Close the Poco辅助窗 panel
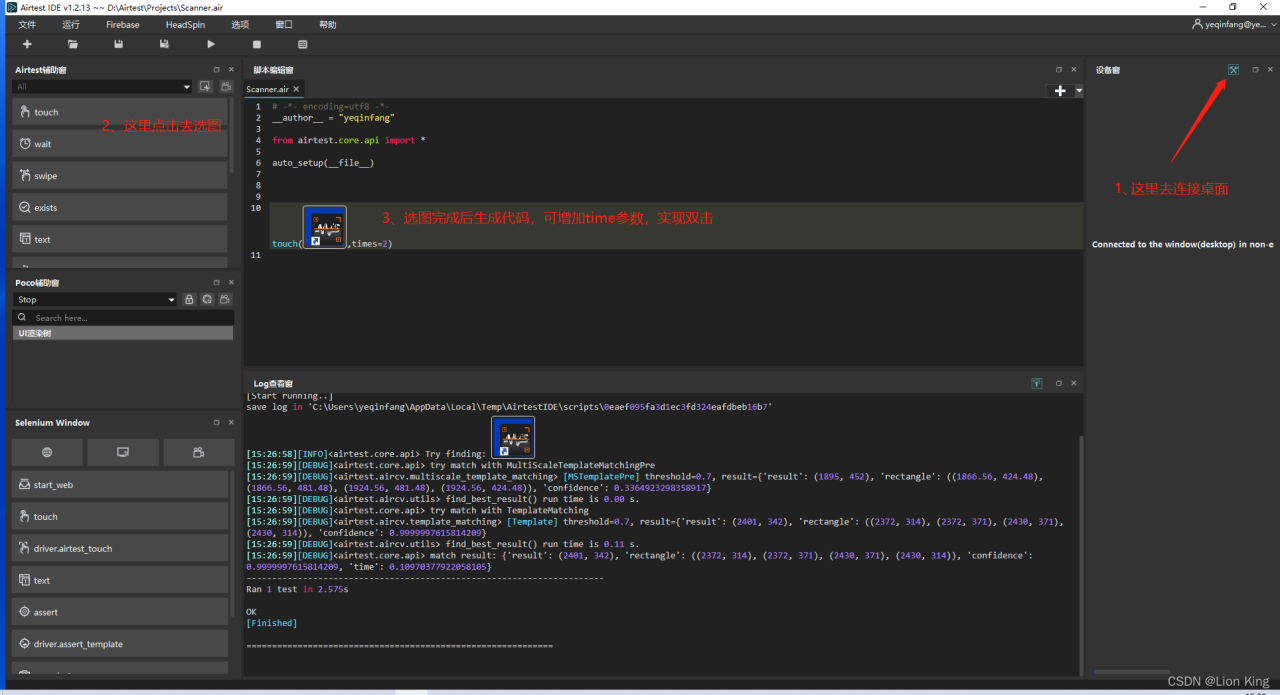The image size is (1280, 695). tap(231, 283)
